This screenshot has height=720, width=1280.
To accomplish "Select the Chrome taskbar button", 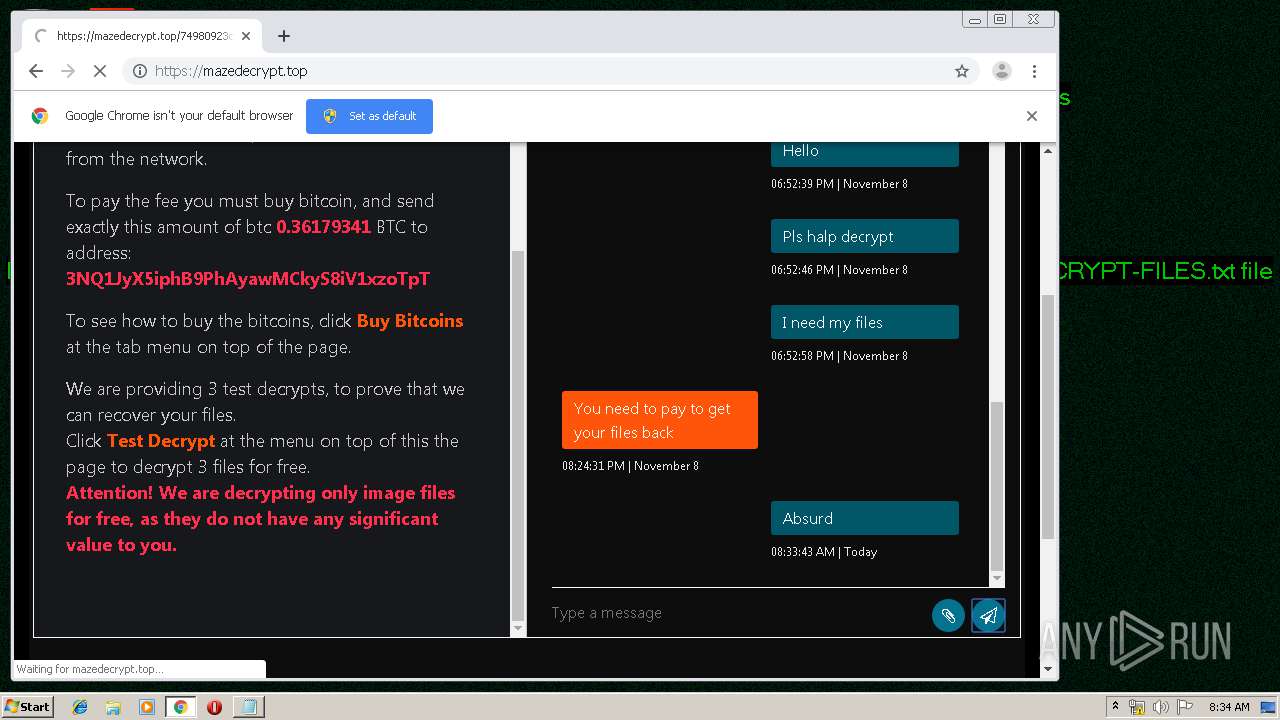I will click(x=180, y=707).
